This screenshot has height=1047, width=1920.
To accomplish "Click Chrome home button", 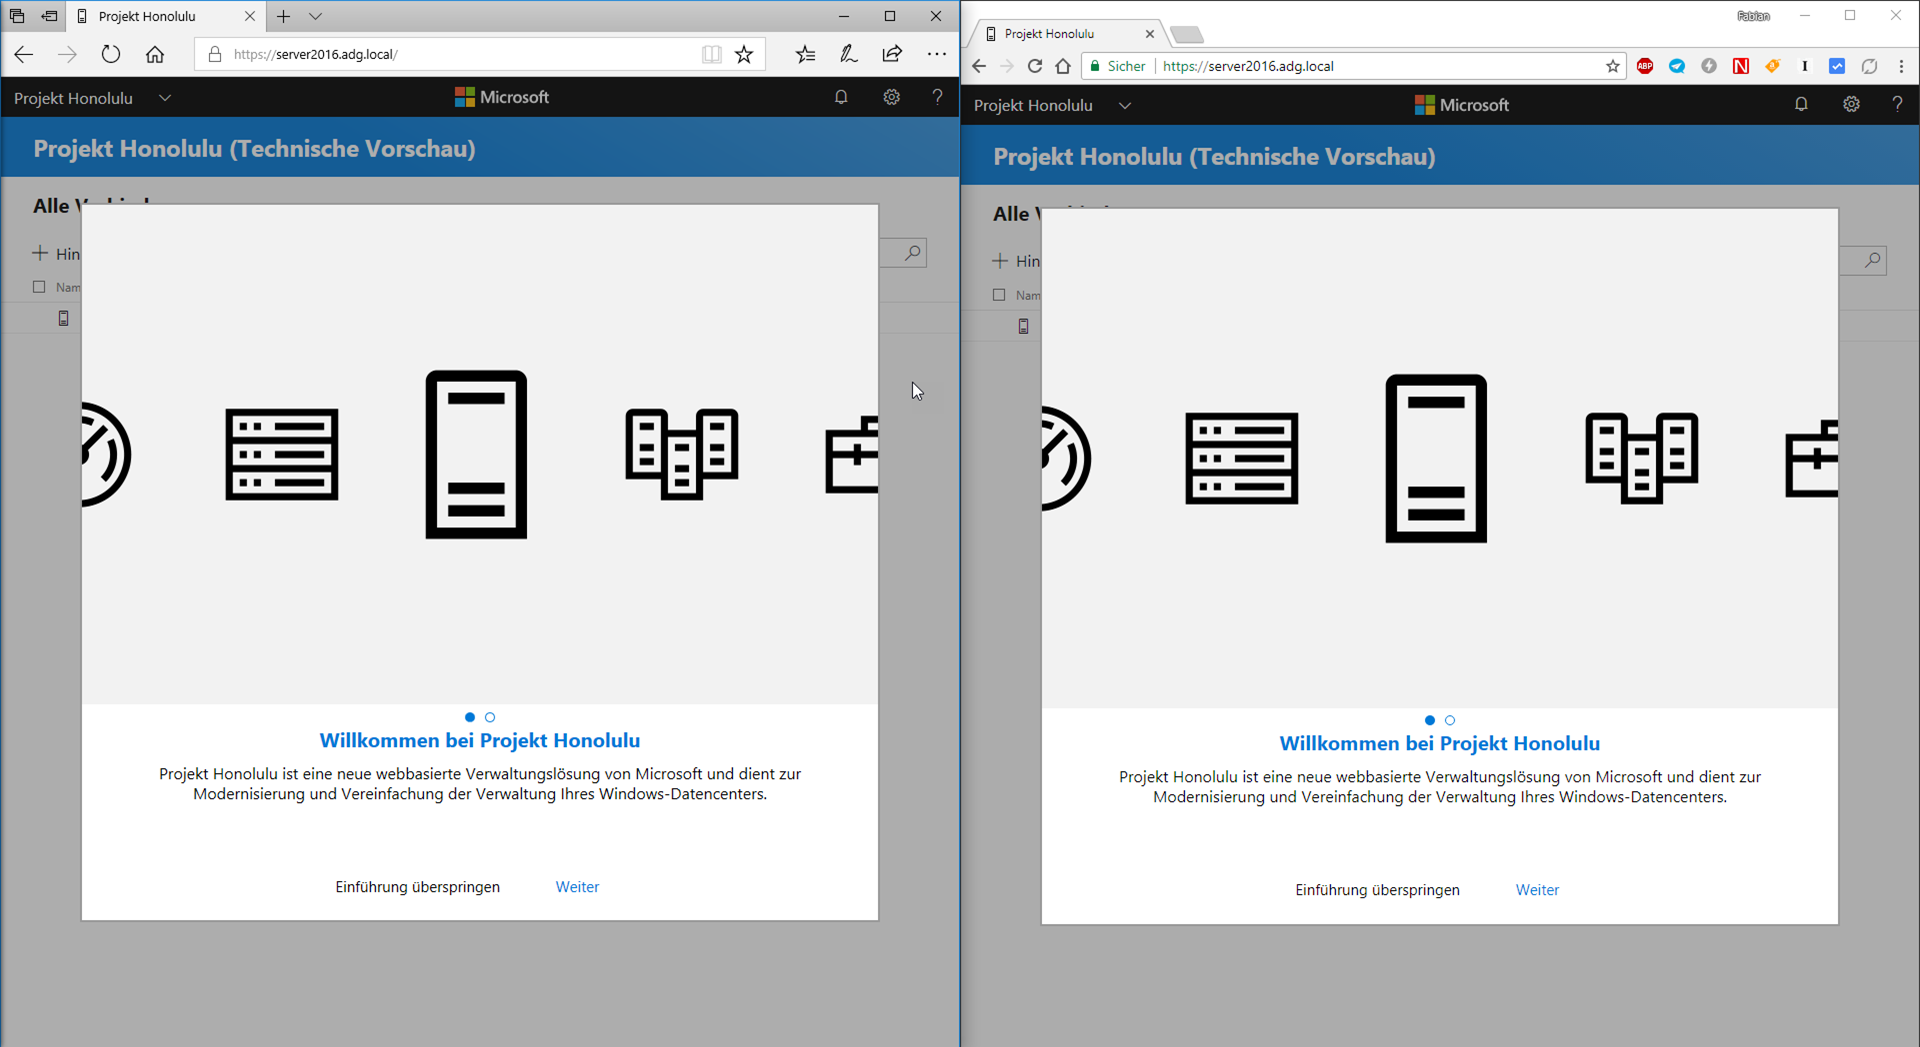I will tap(1063, 66).
